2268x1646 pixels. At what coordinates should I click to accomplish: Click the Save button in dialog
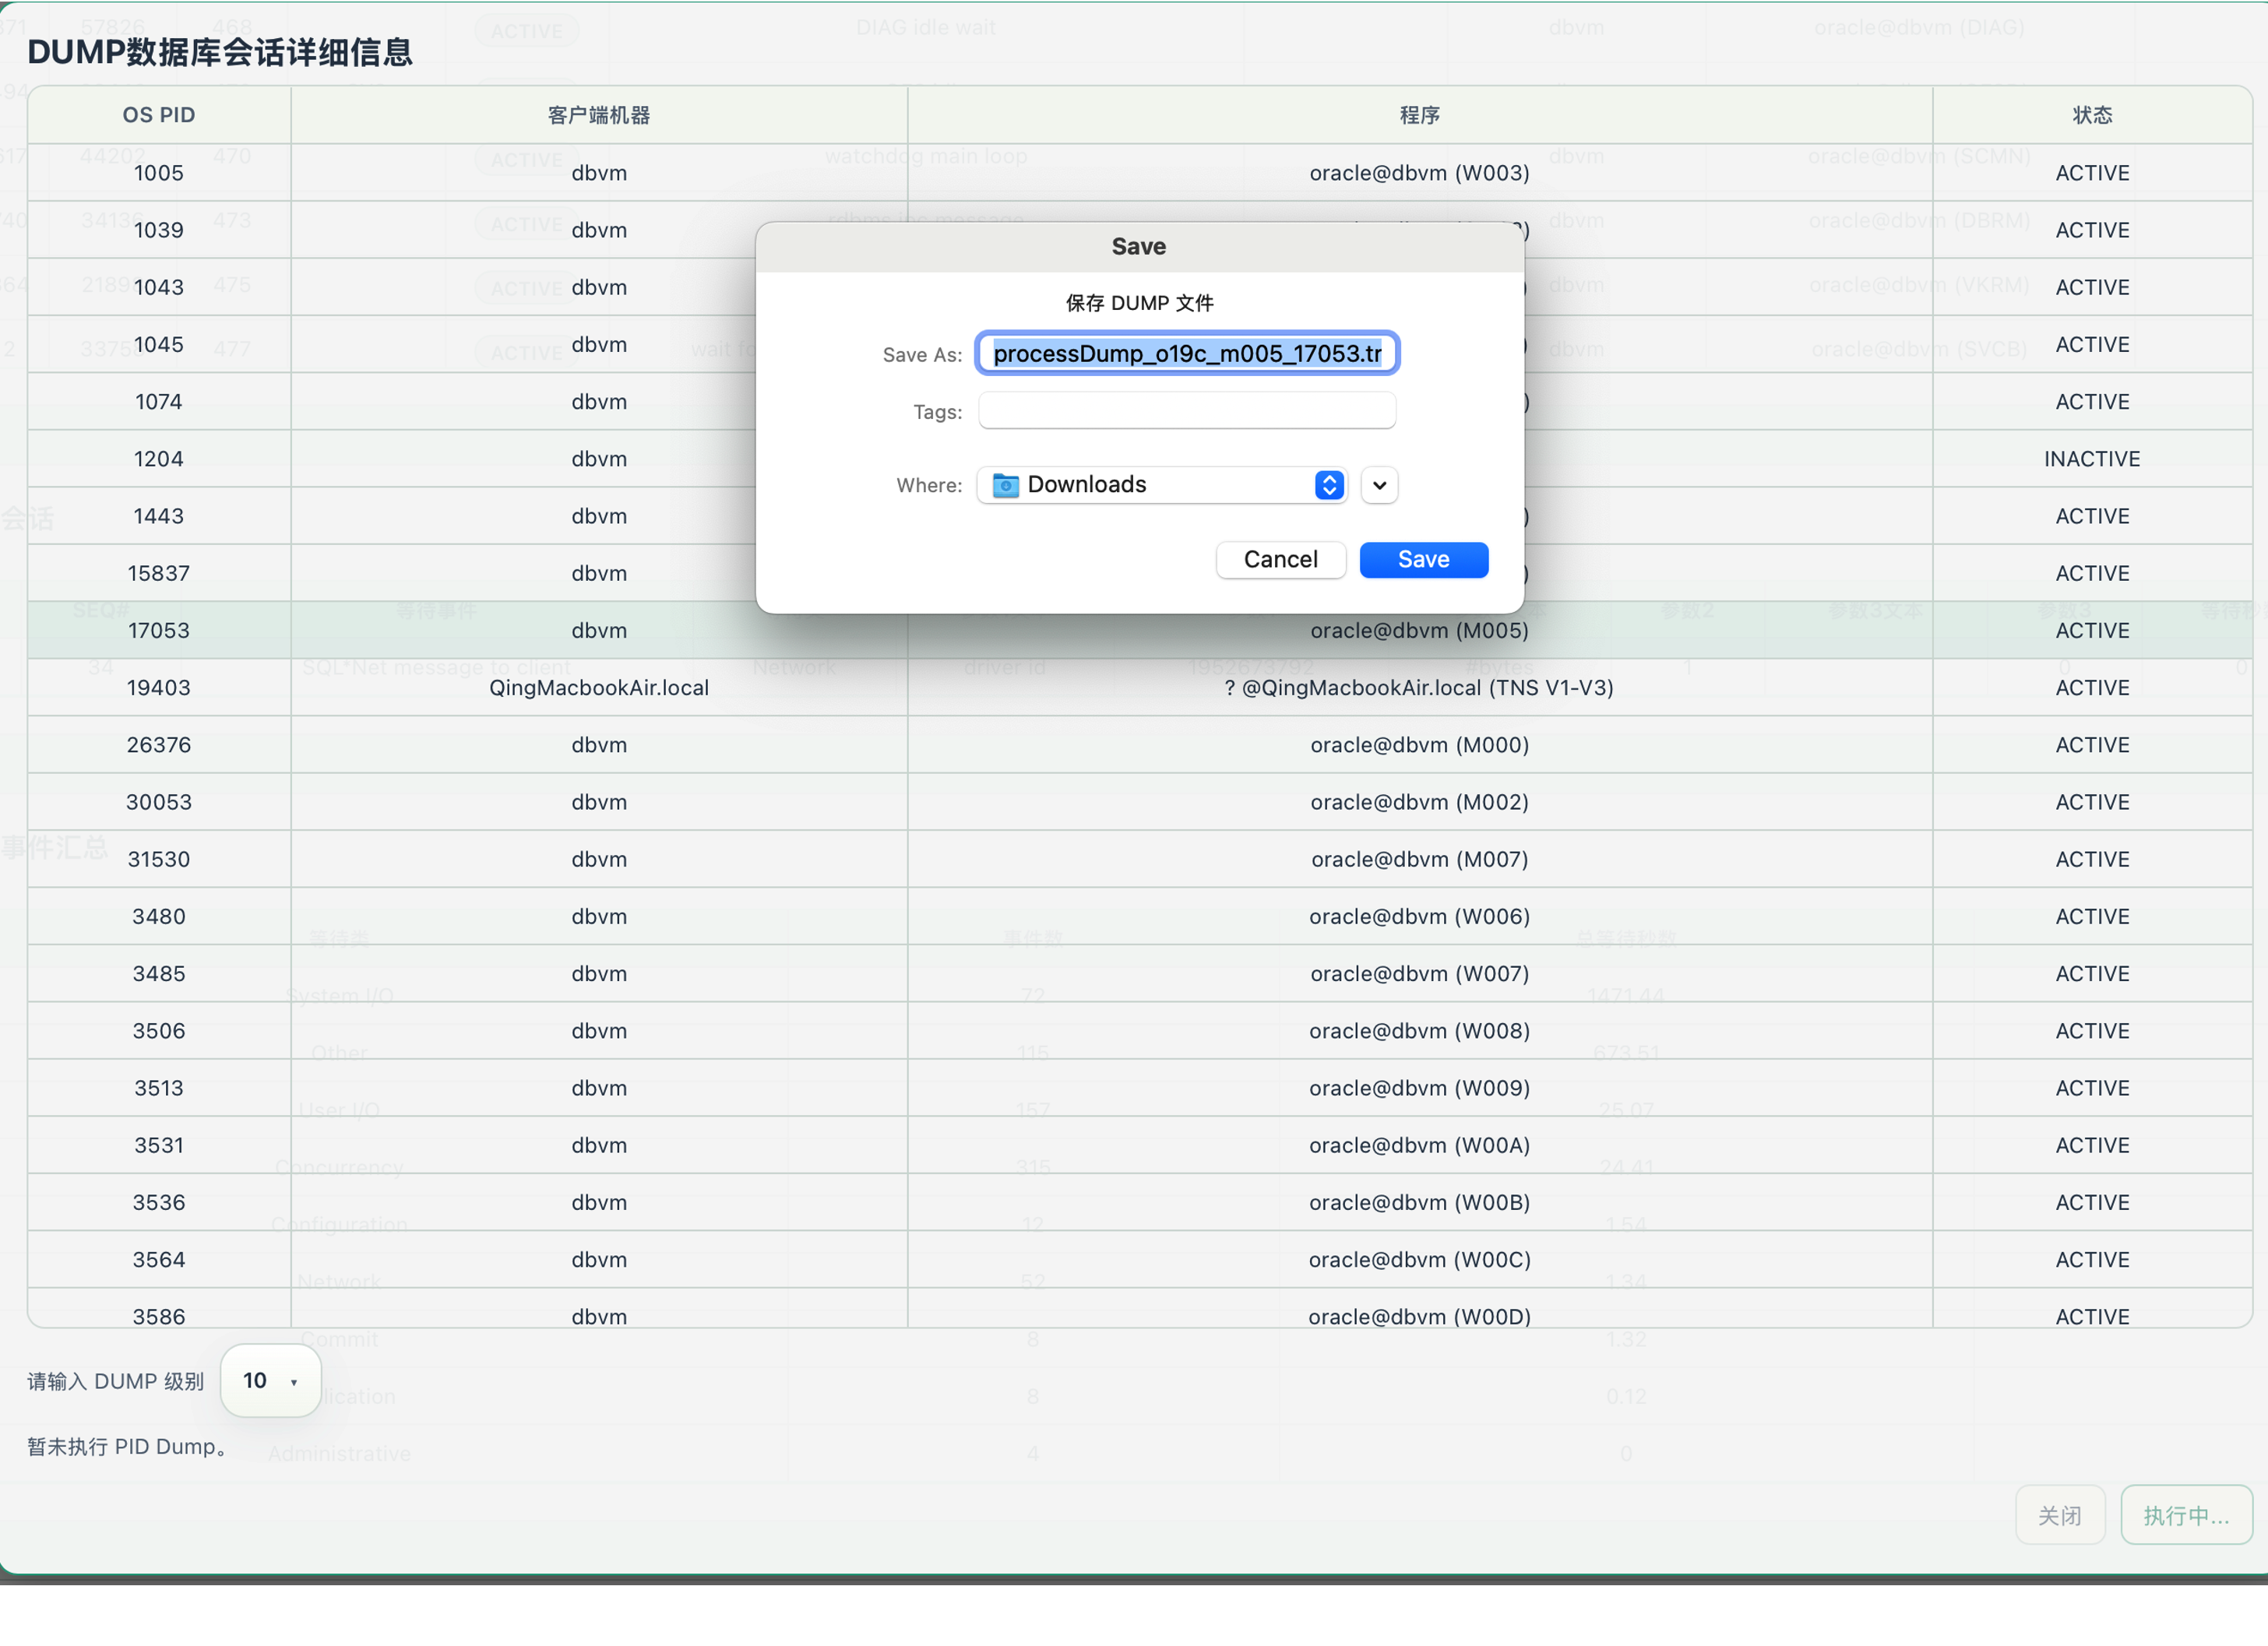coord(1423,559)
